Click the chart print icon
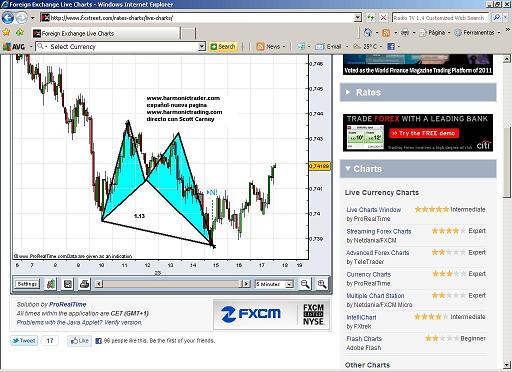Image resolution: width=512 pixels, height=372 pixels. (84, 284)
